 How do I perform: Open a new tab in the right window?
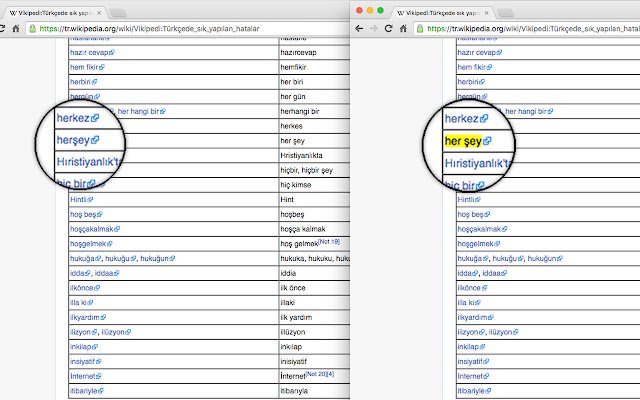tap(505, 13)
